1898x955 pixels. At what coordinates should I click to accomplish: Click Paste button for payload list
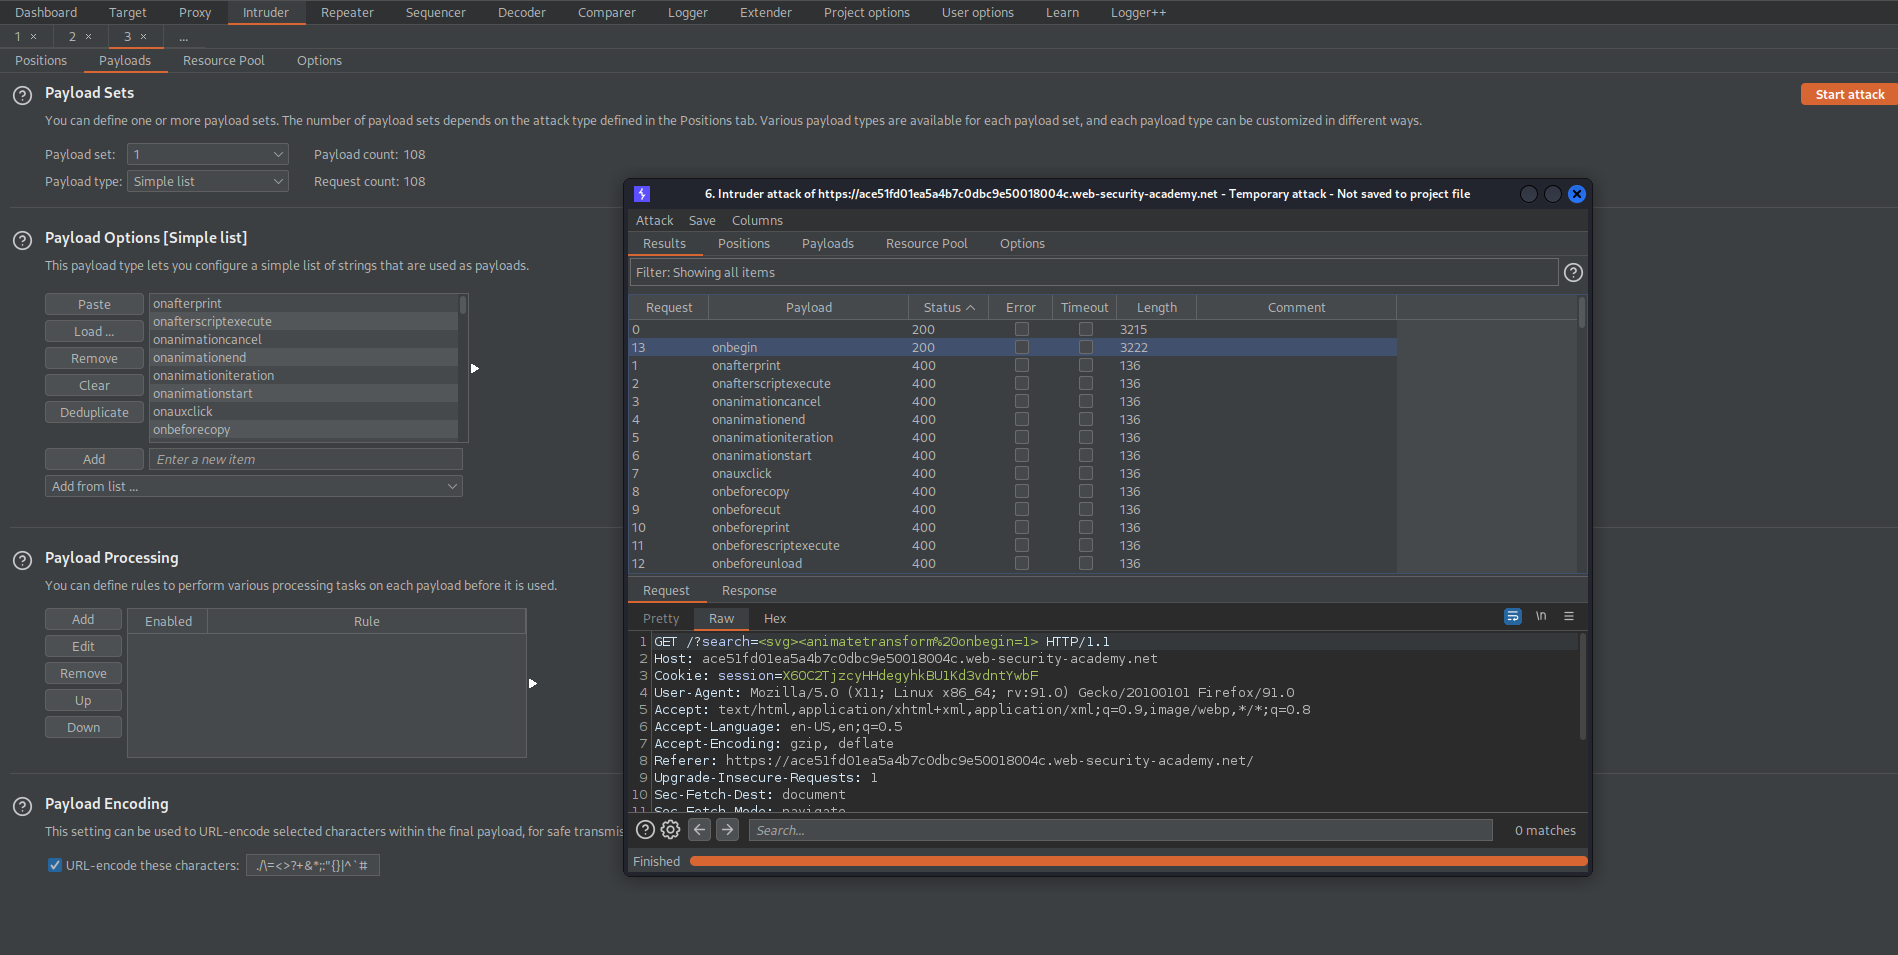point(94,304)
